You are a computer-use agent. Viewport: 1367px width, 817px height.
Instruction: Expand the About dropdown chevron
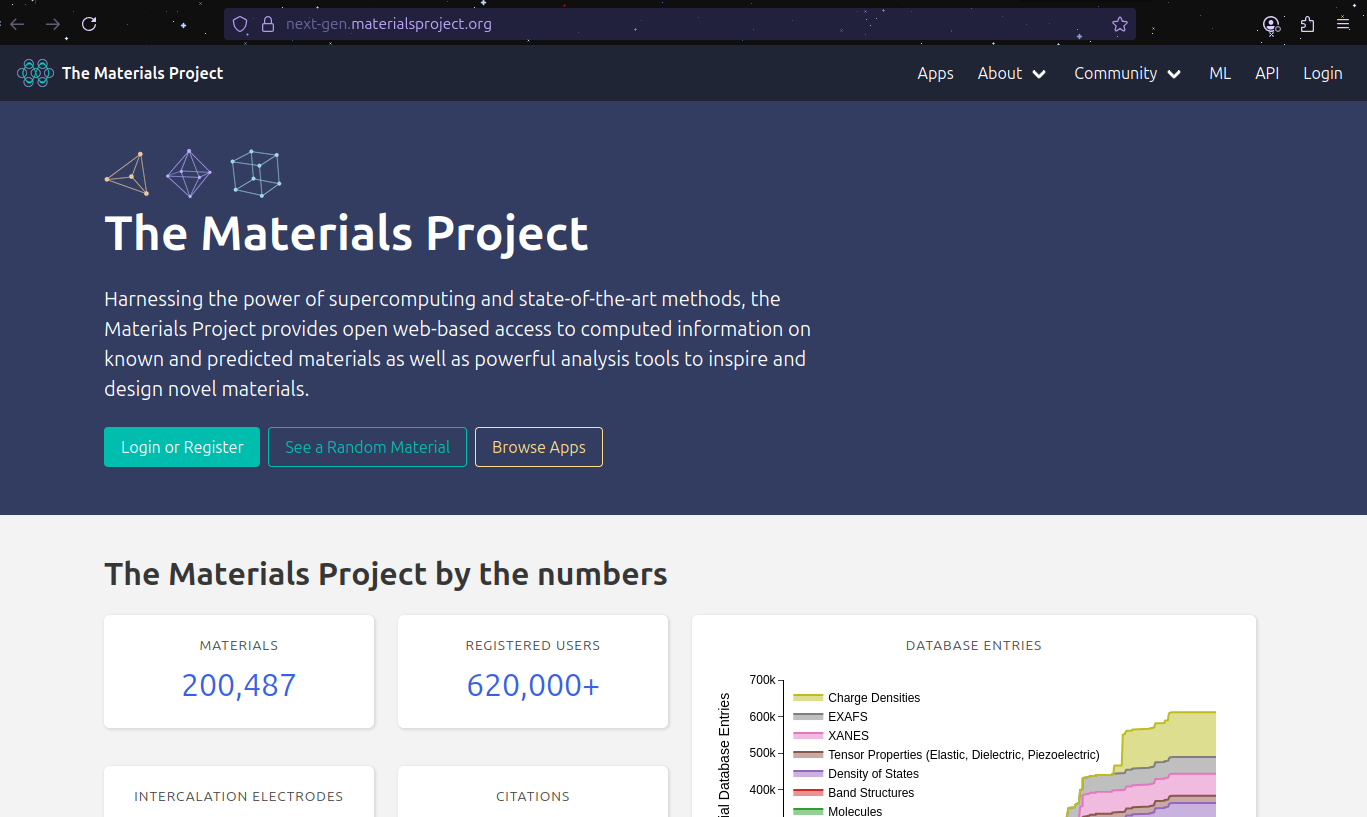[x=1039, y=74]
